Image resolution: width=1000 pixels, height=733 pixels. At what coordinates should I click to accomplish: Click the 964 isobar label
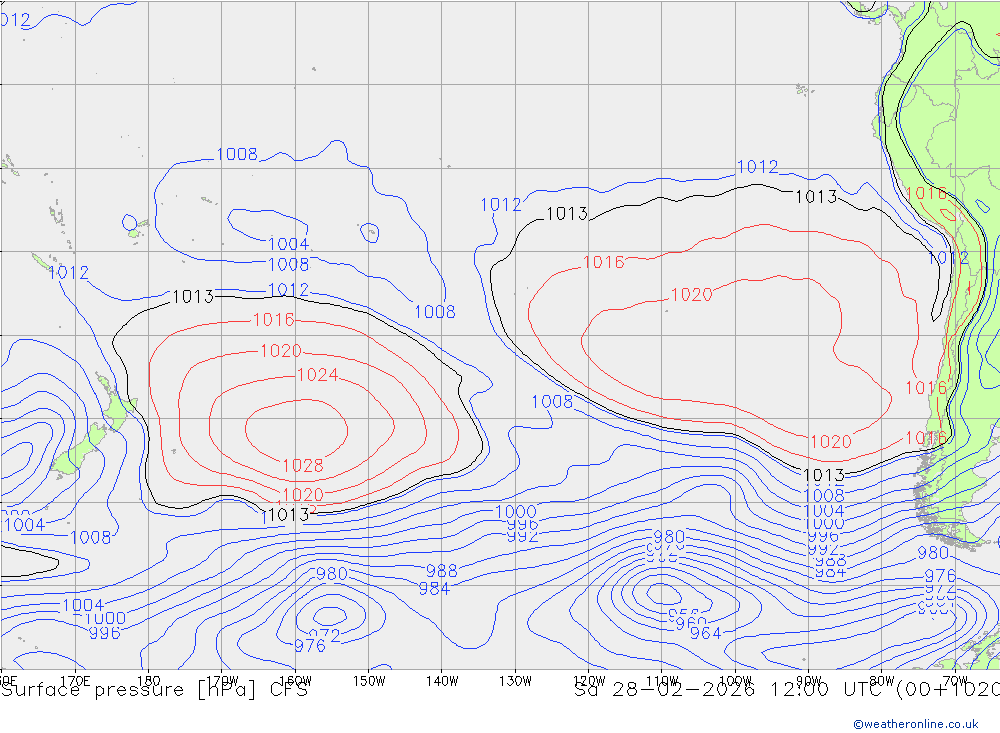(x=705, y=633)
